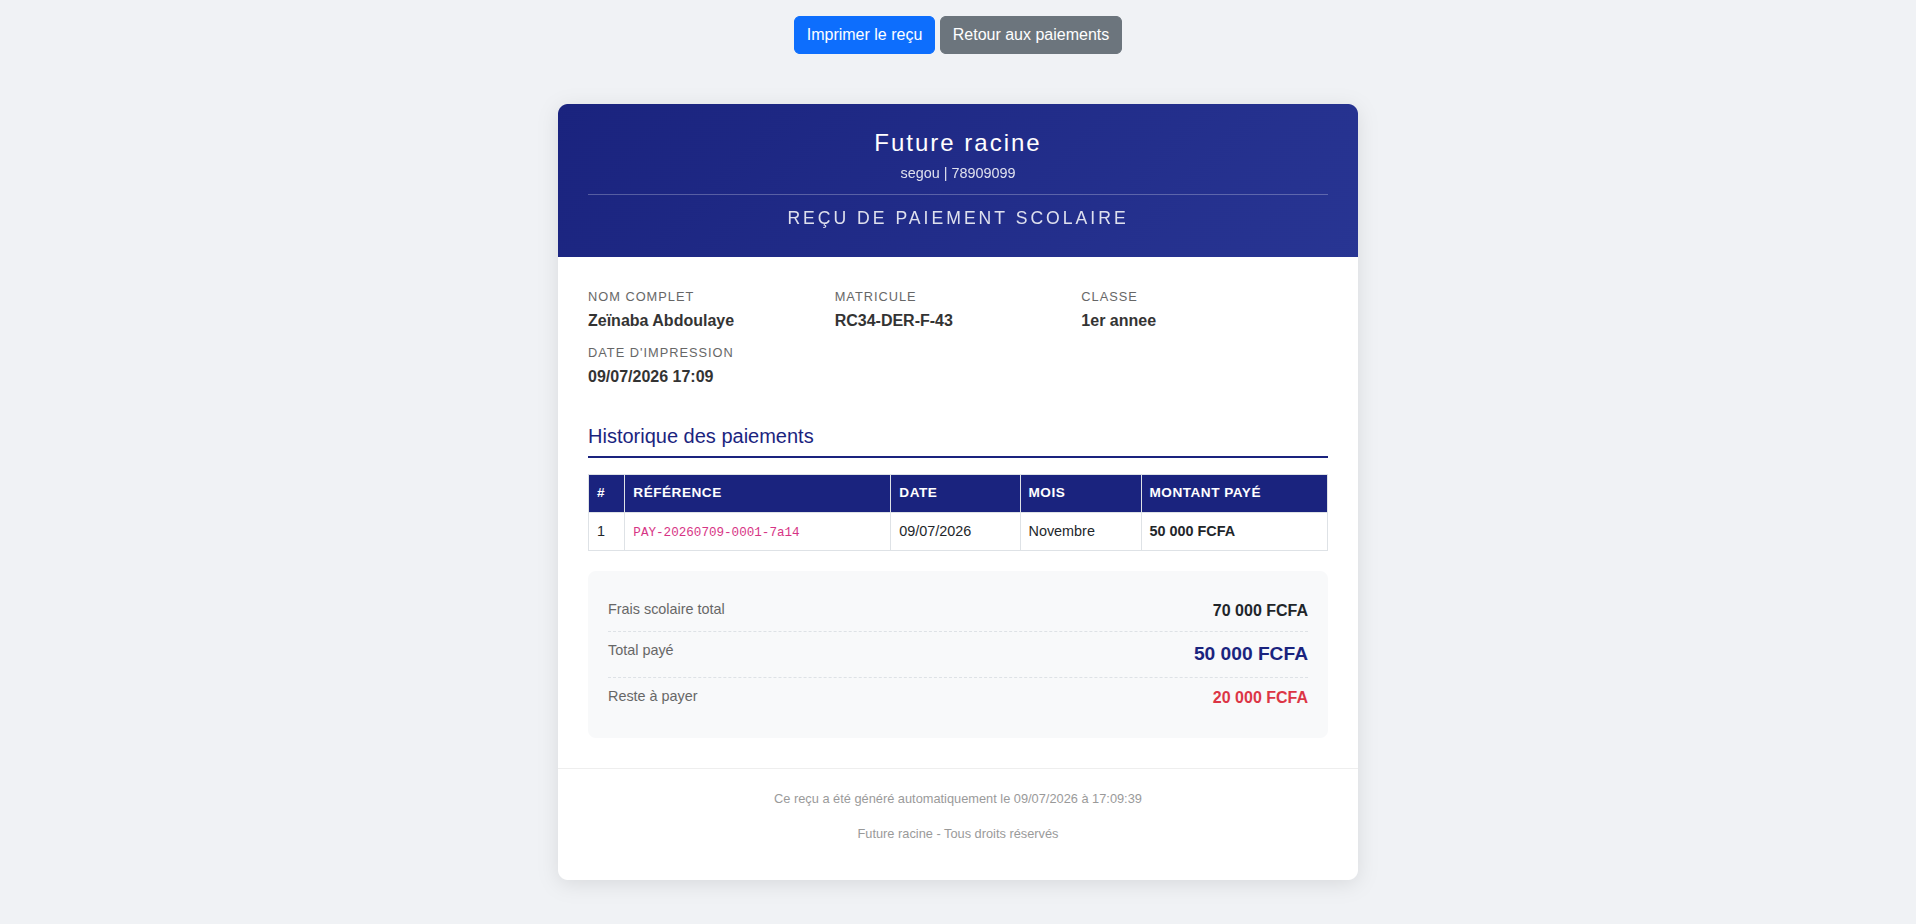Click the Imprimer le reçu button
Image resolution: width=1916 pixels, height=924 pixels.
[x=864, y=35]
